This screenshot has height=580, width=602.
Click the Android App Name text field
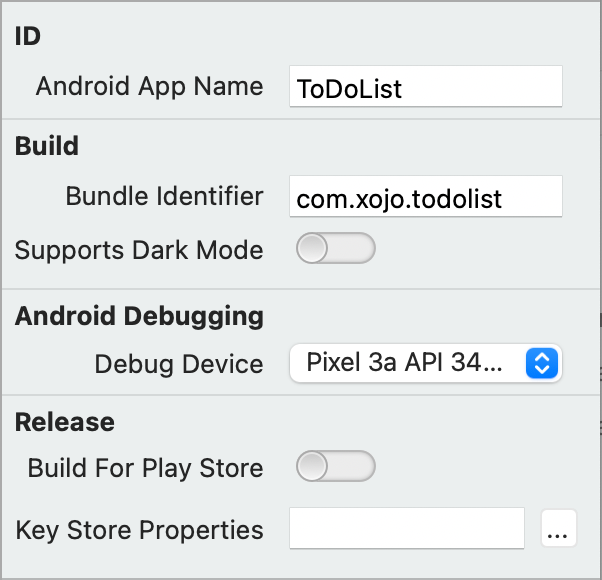pos(425,87)
